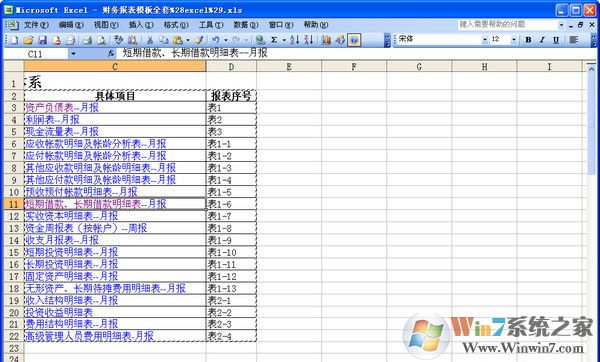600x362 pixels.
Task: Click the AutoSum sigma icon
Action: pyautogui.click(x=274, y=40)
